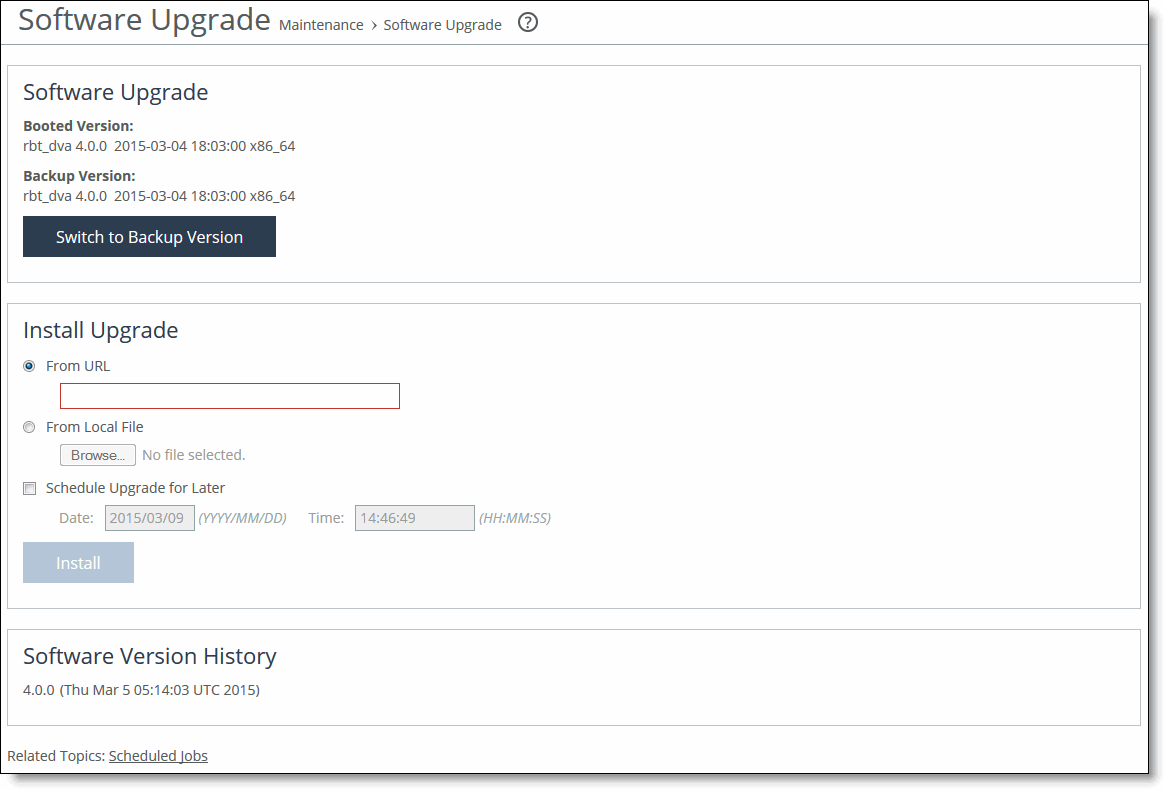Viewport: 1165px width, 790px height.
Task: Click the history entry 4.0.0 Thu Mar 5
Action: pos(141,690)
